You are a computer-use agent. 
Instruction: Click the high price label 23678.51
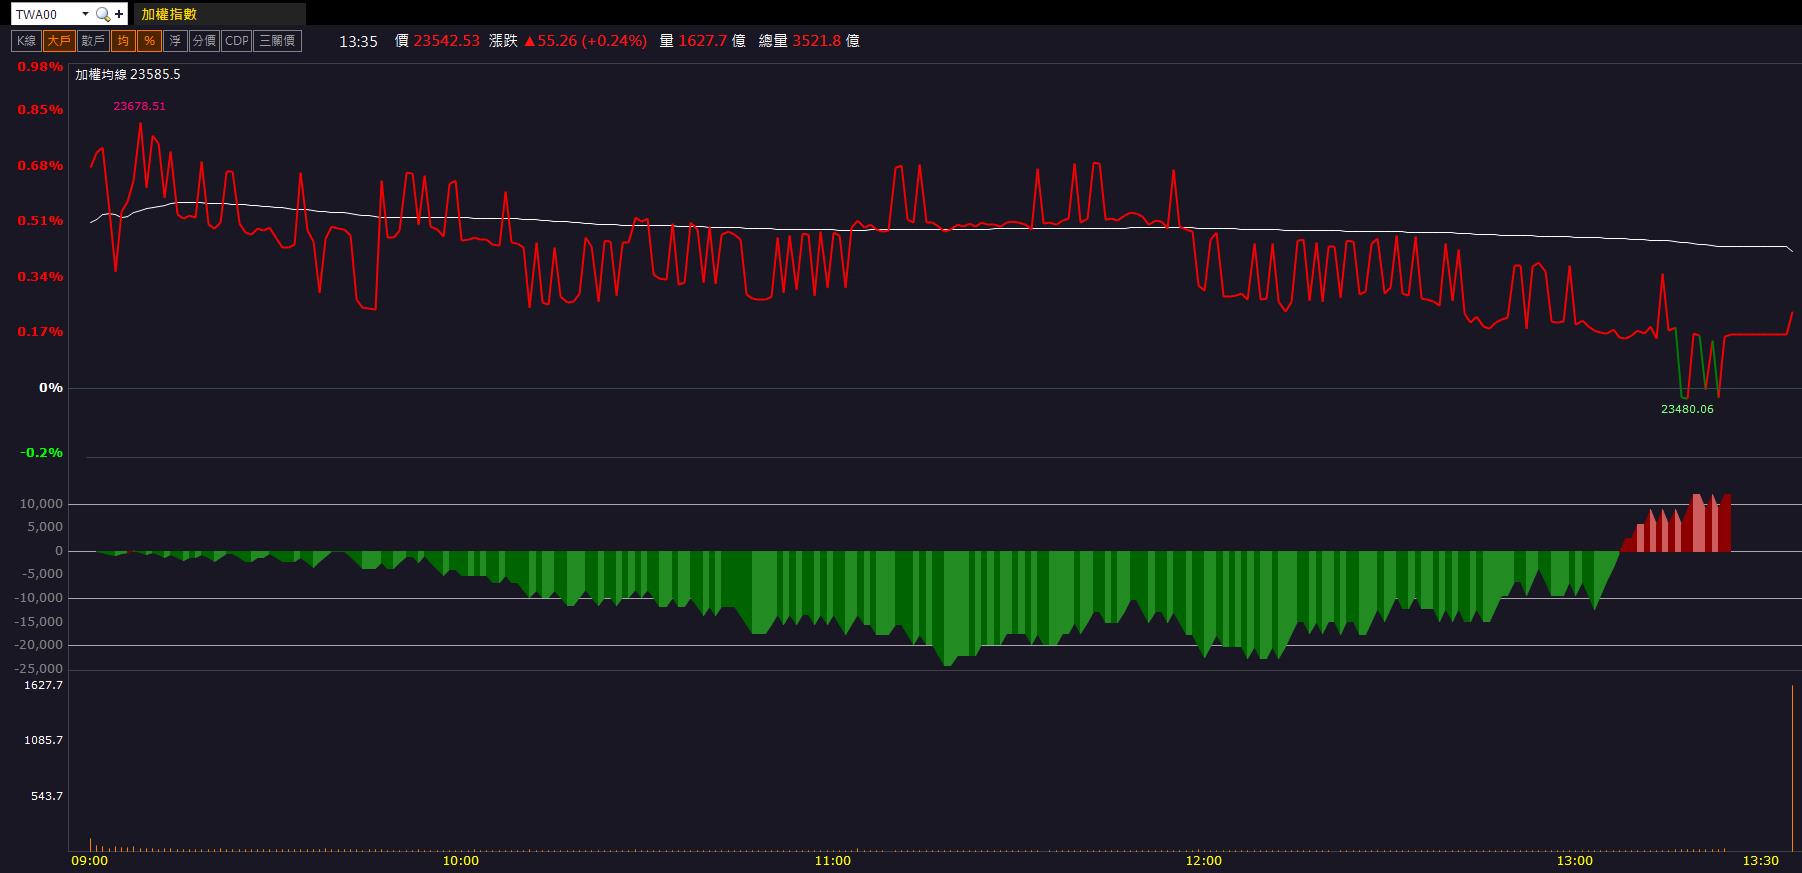140,106
